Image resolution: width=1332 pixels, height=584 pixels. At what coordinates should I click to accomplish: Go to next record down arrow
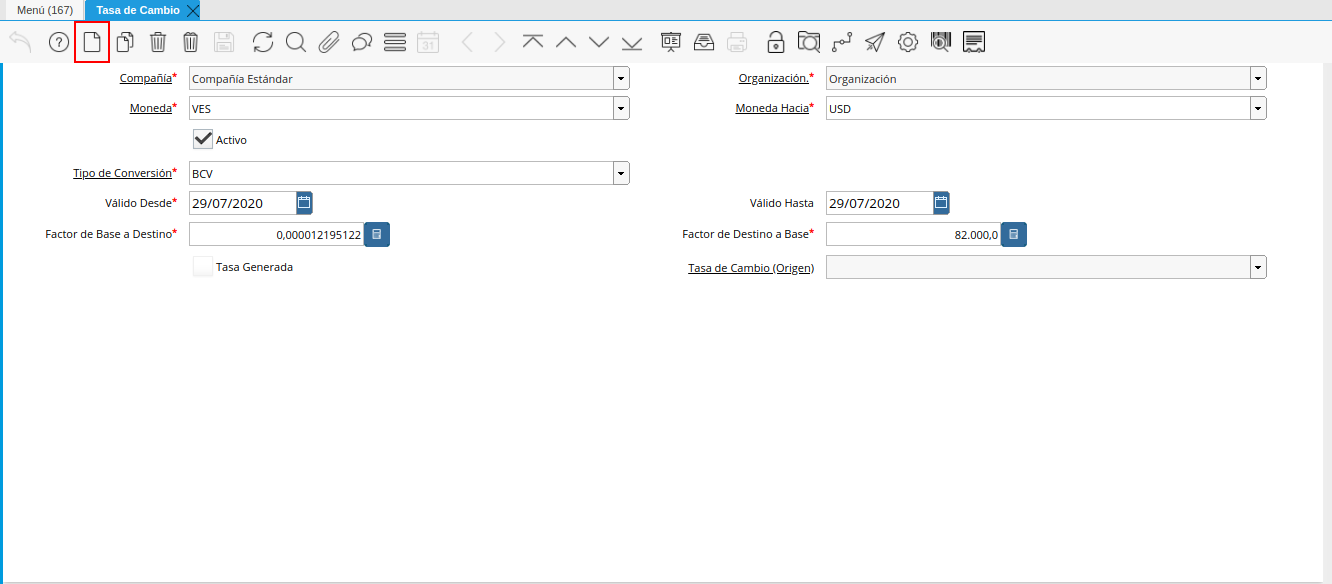tap(599, 42)
